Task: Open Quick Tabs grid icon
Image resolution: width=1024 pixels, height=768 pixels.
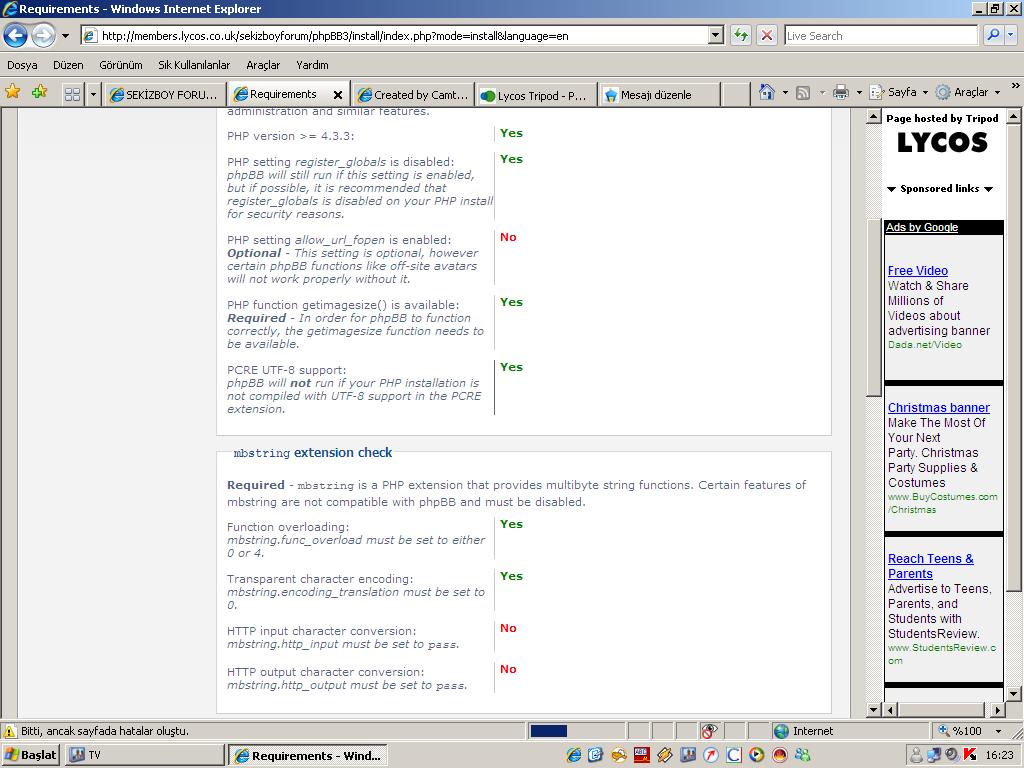Action: [x=72, y=95]
